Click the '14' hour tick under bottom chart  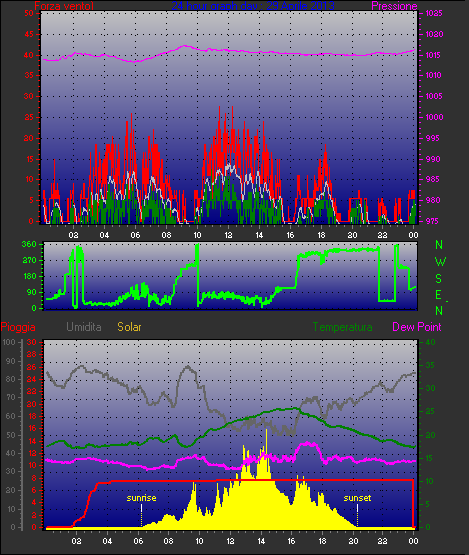click(x=261, y=541)
